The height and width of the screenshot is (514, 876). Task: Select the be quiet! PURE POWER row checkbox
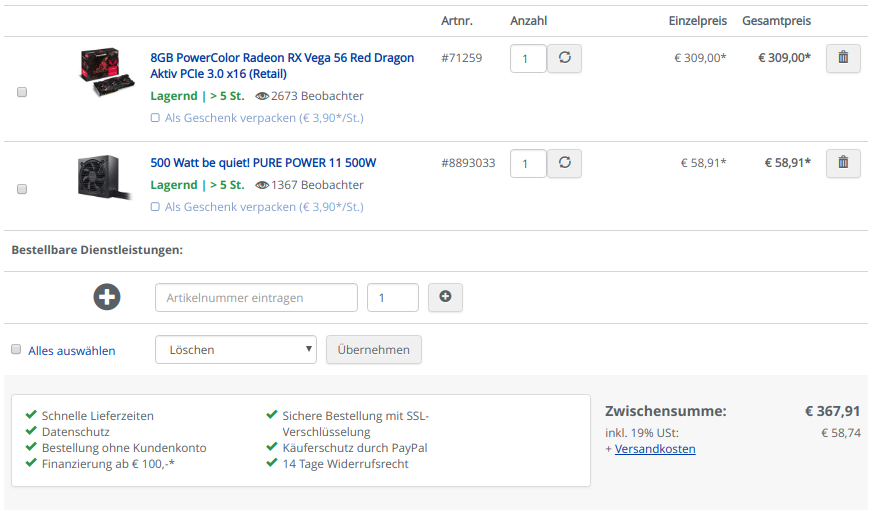(x=22, y=189)
